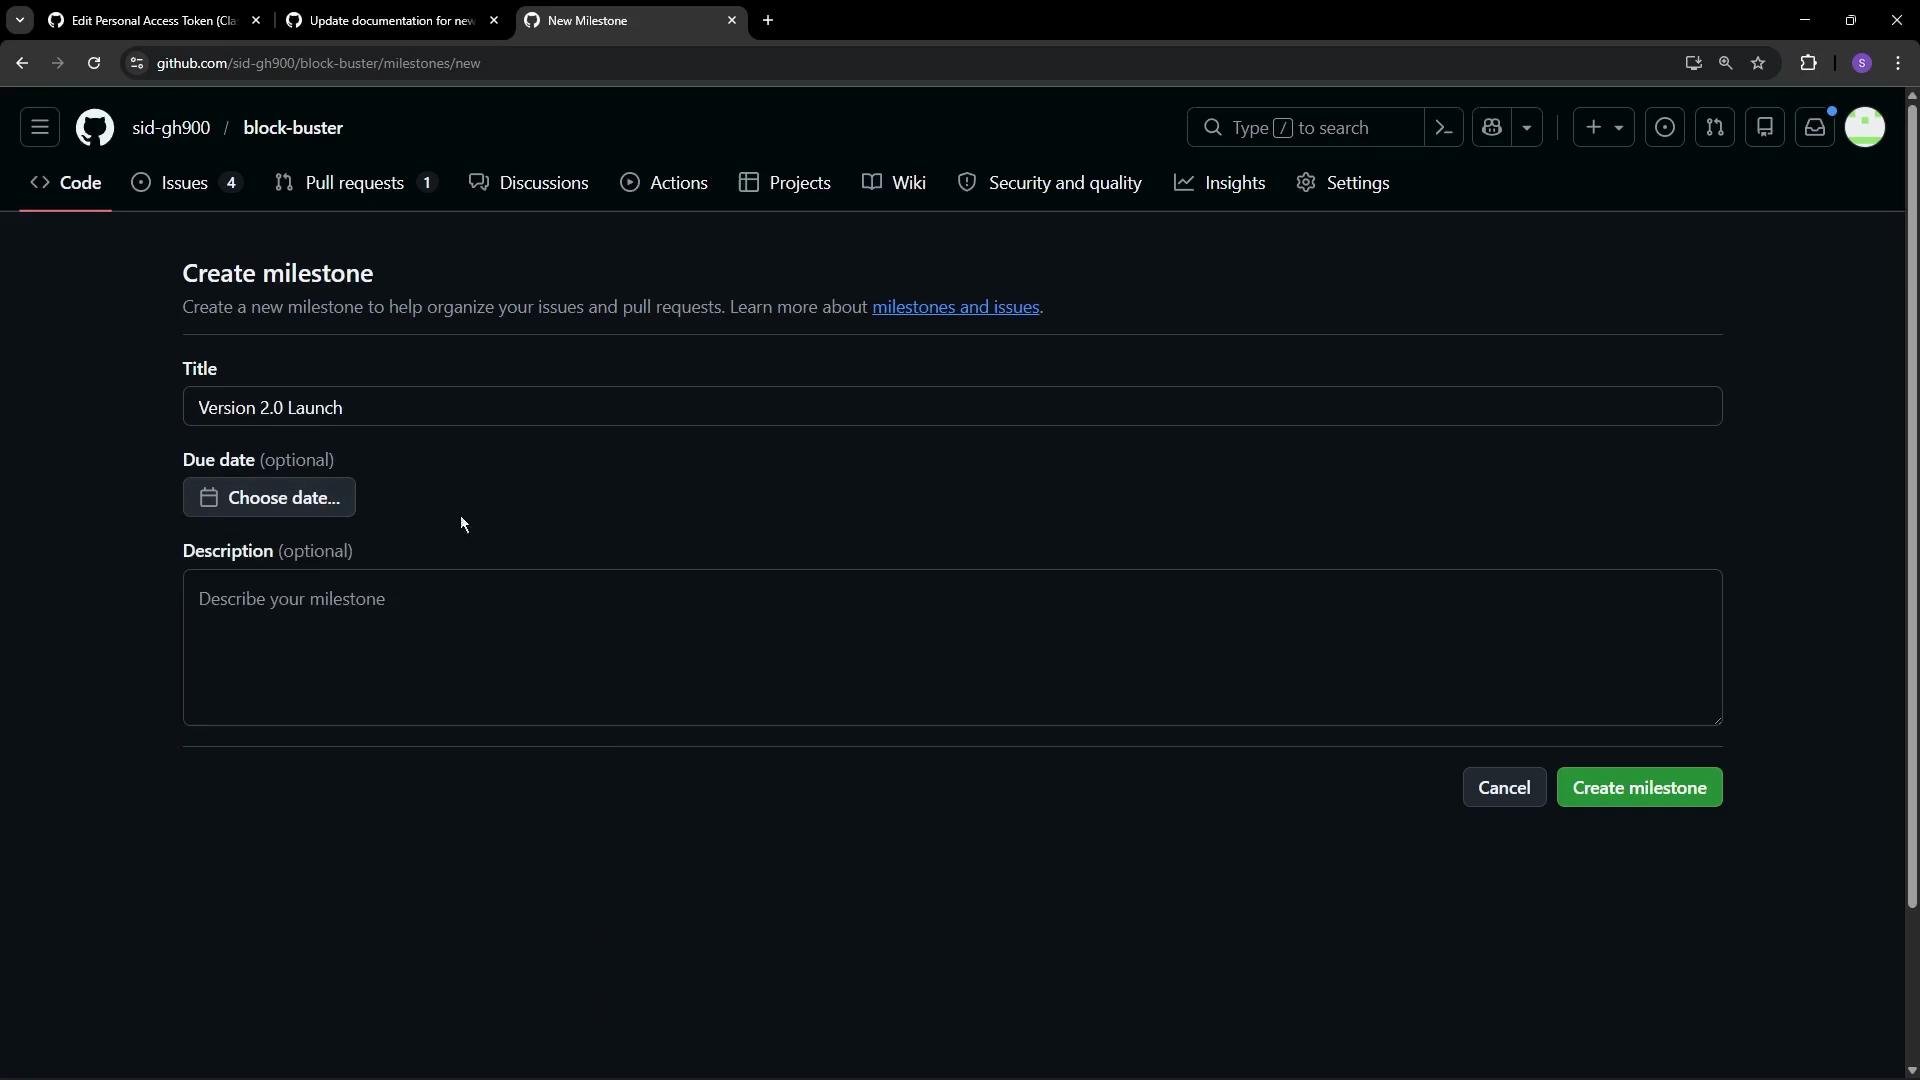Follow the 'milestones and issues' link
The height and width of the screenshot is (1080, 1920).
pos(955,307)
